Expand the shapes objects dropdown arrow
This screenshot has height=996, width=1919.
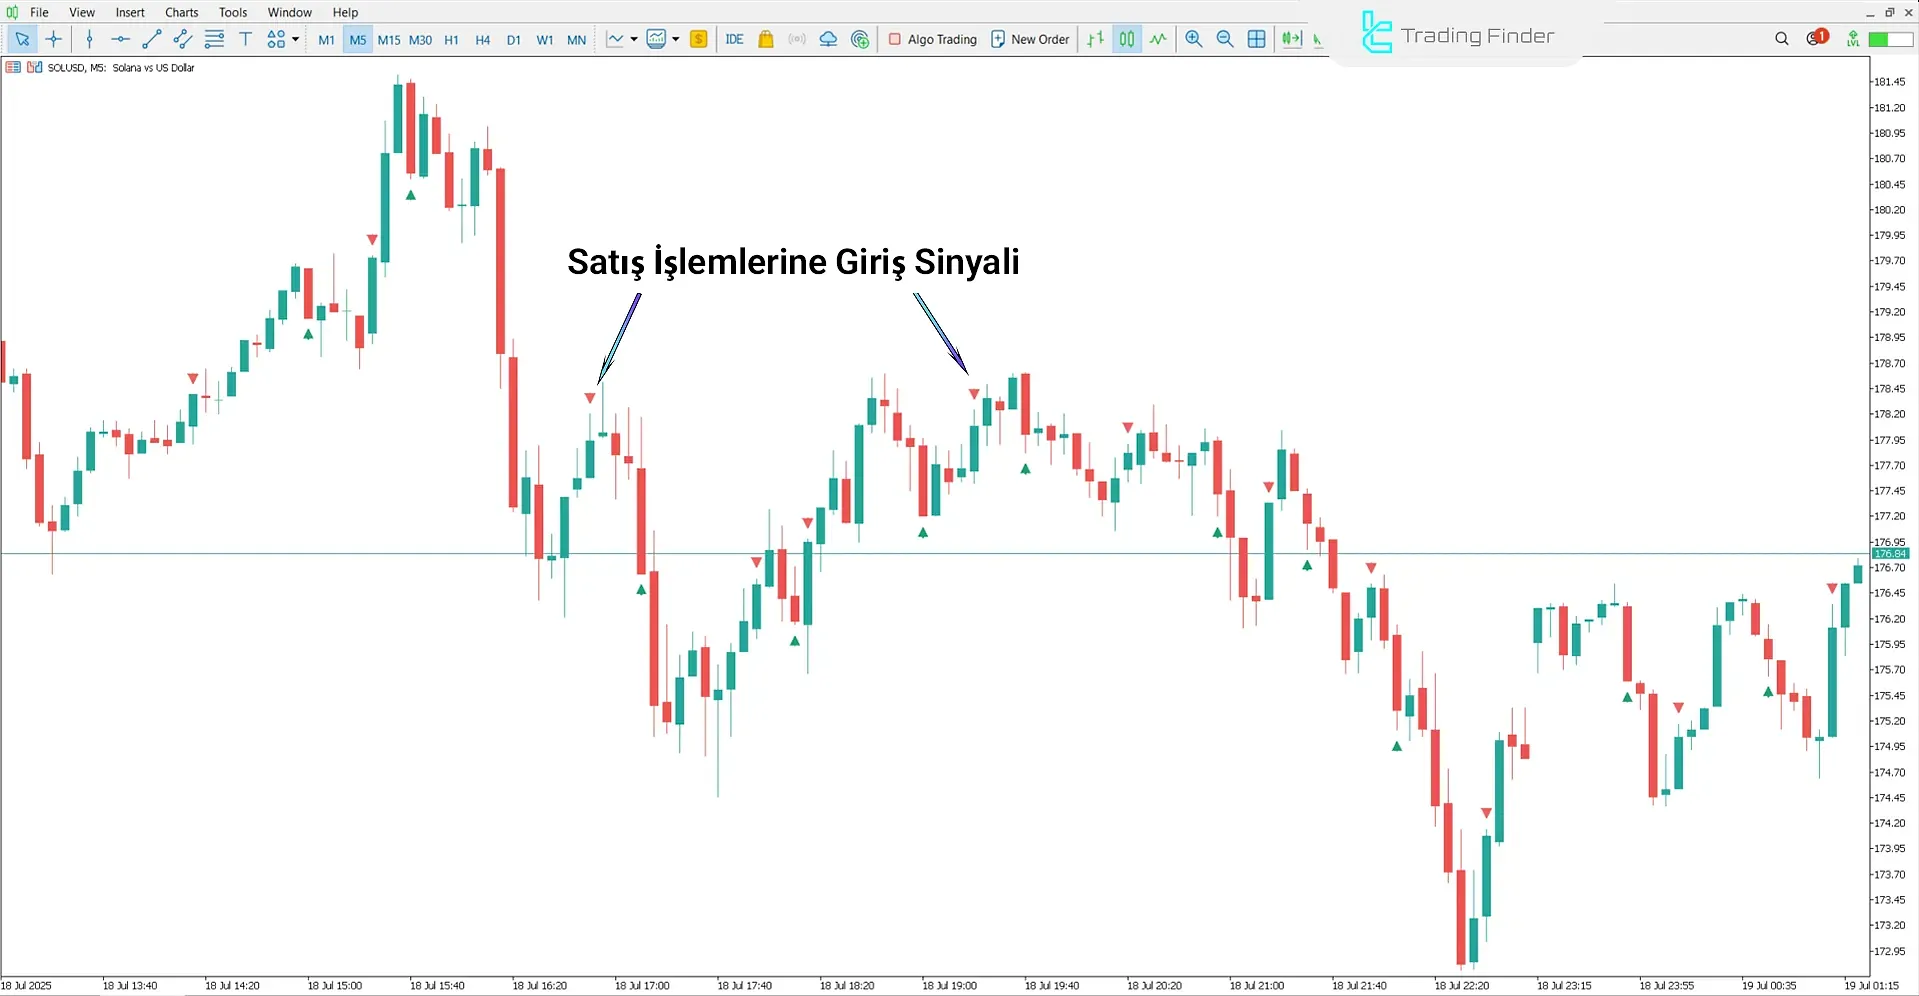(x=295, y=39)
